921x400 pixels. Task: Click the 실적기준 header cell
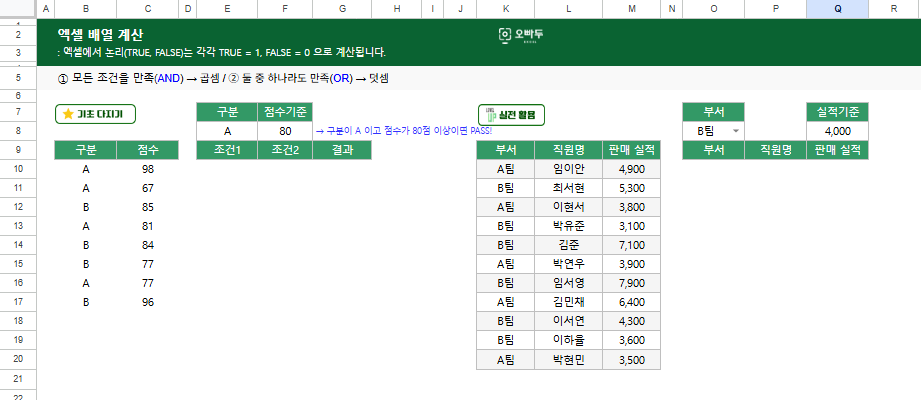tap(838, 112)
